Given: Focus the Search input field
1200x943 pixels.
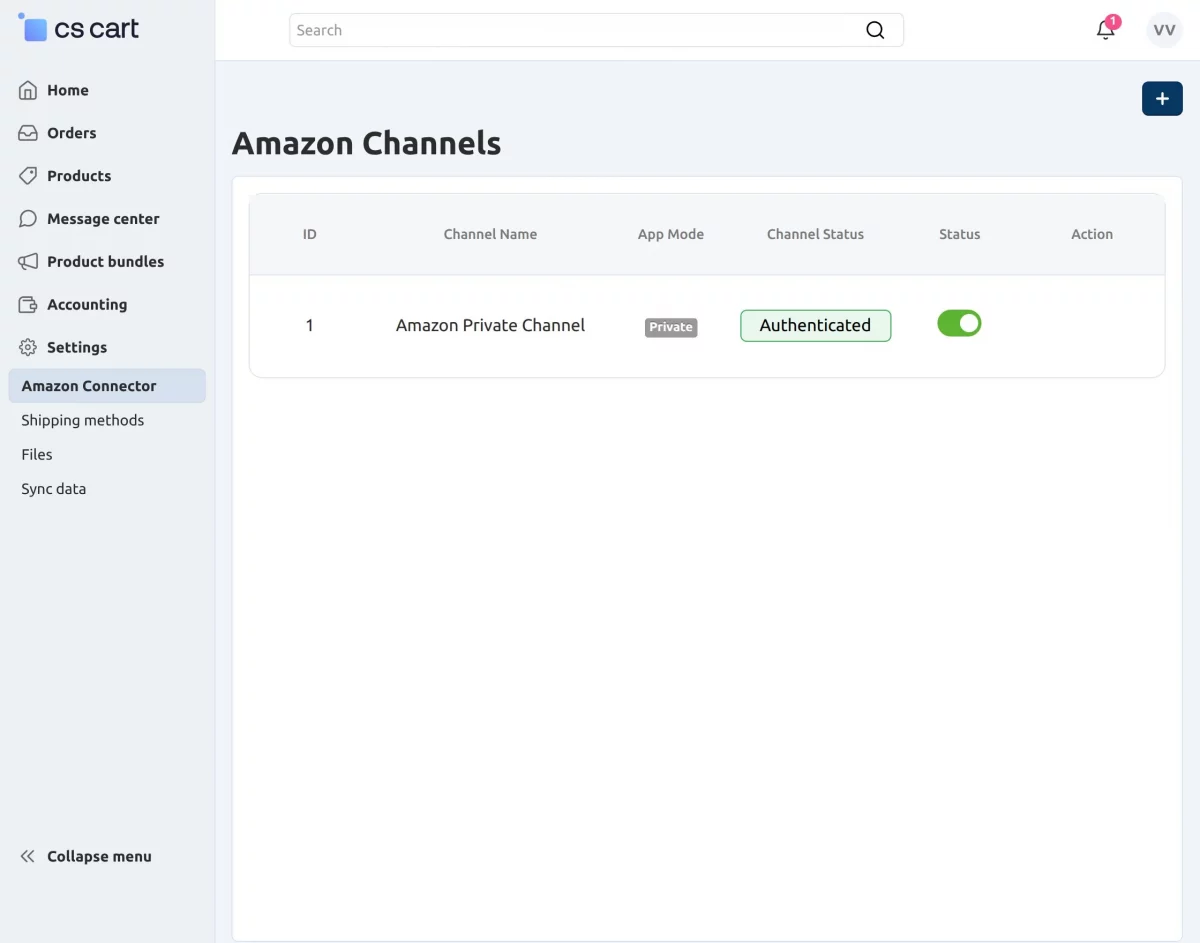Looking at the screenshot, I should pyautogui.click(x=596, y=30).
